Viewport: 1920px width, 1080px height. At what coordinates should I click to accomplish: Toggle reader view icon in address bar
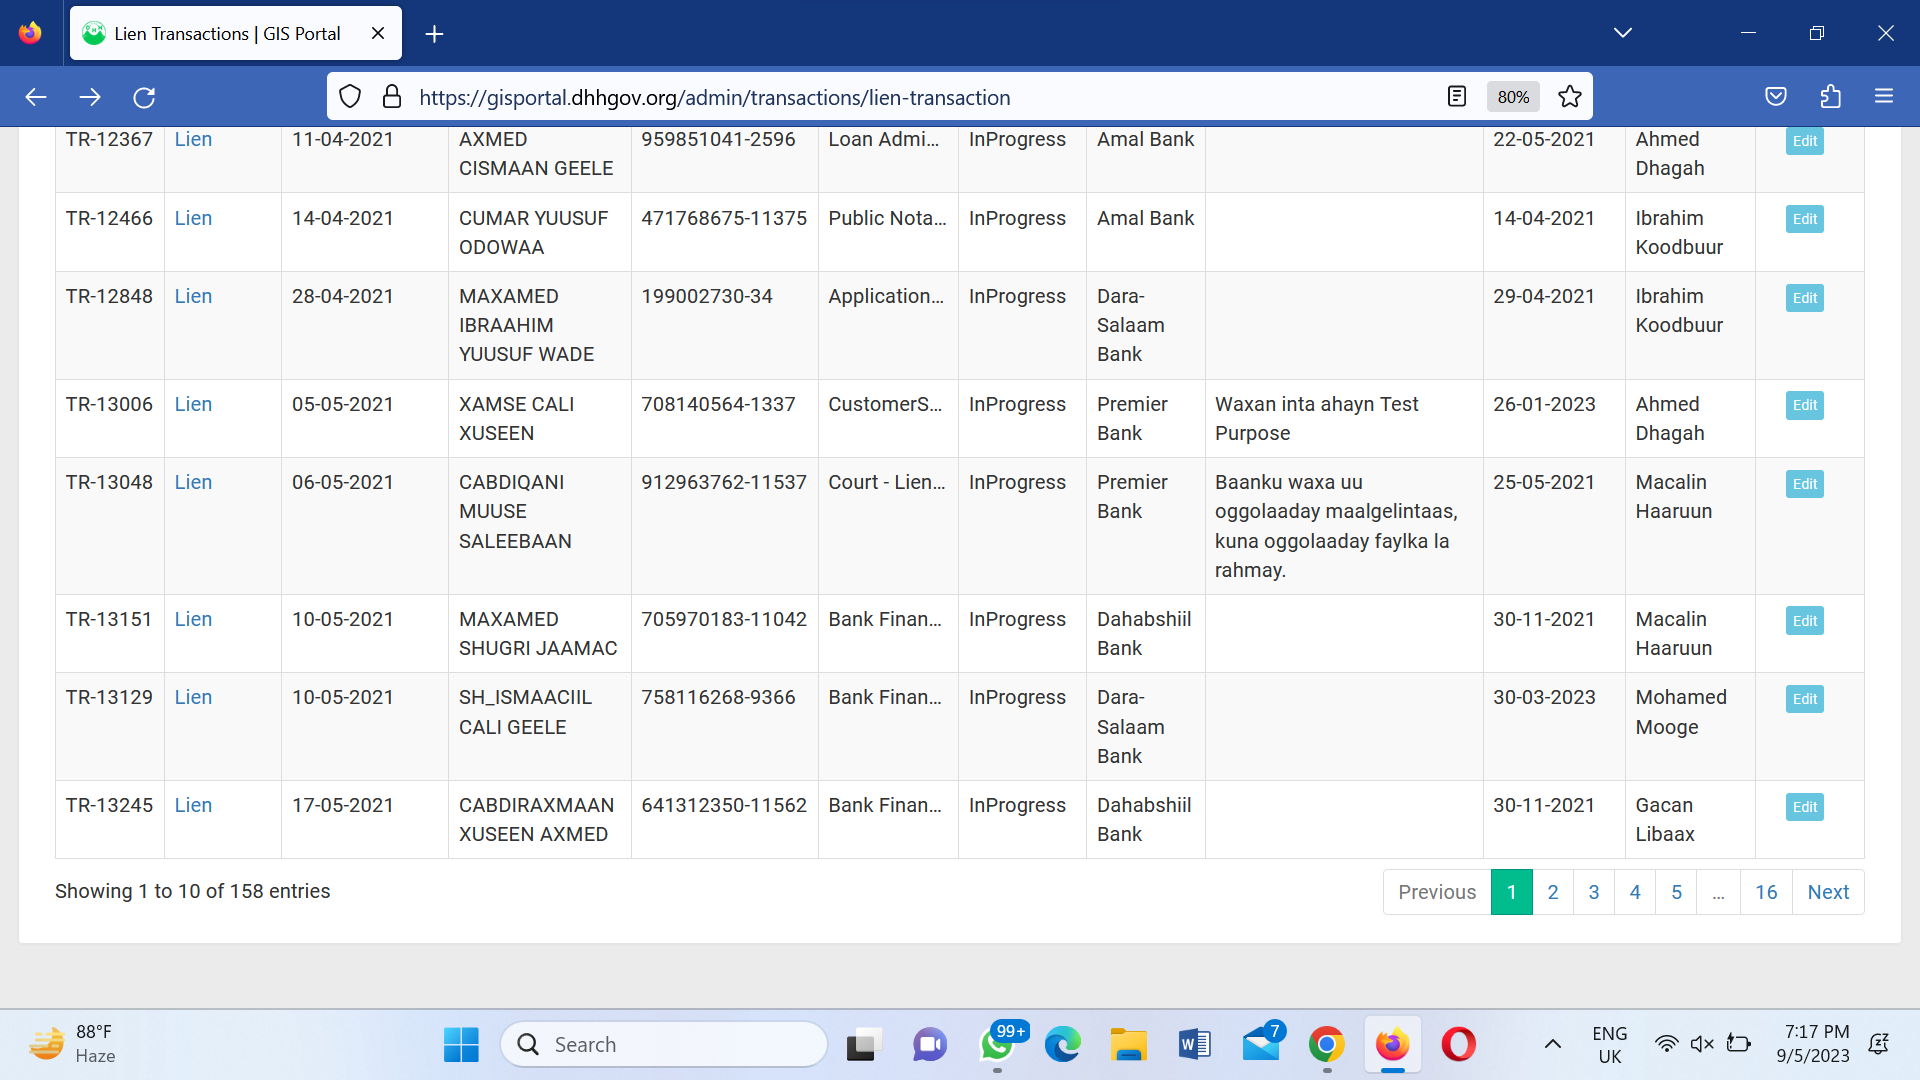point(1457,97)
